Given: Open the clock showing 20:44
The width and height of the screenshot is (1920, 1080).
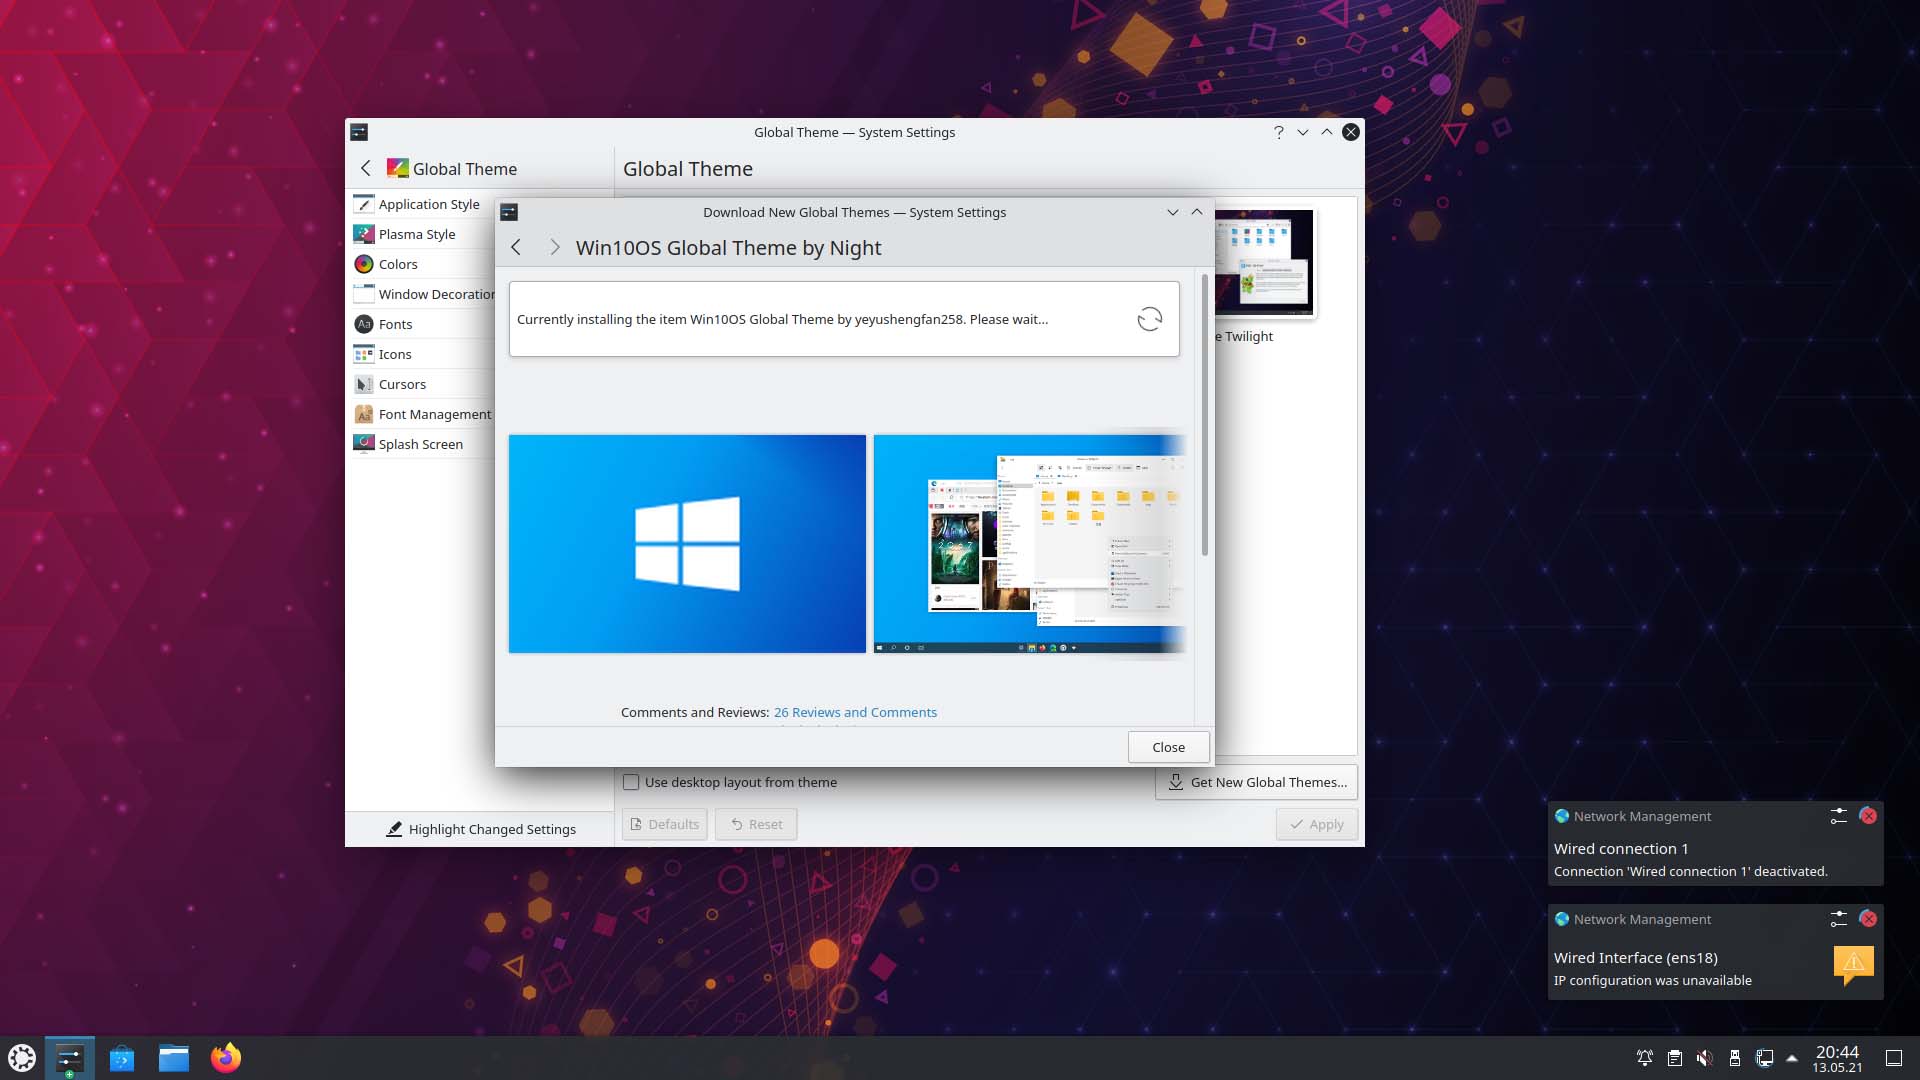Looking at the screenshot, I should pos(1837,1058).
